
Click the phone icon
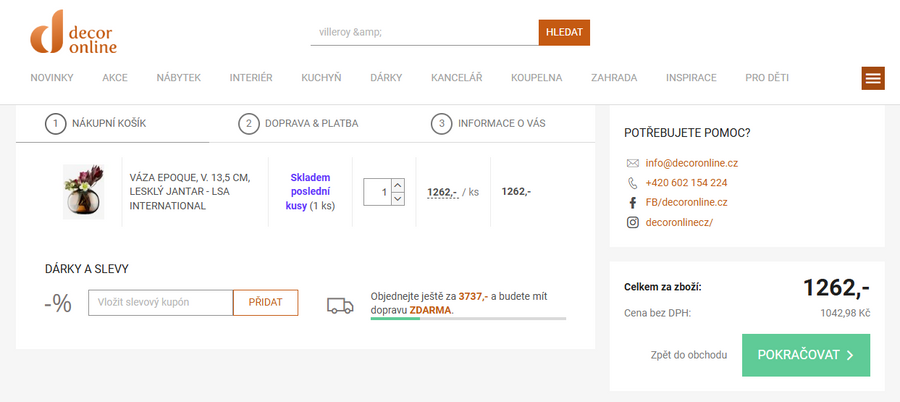point(632,183)
